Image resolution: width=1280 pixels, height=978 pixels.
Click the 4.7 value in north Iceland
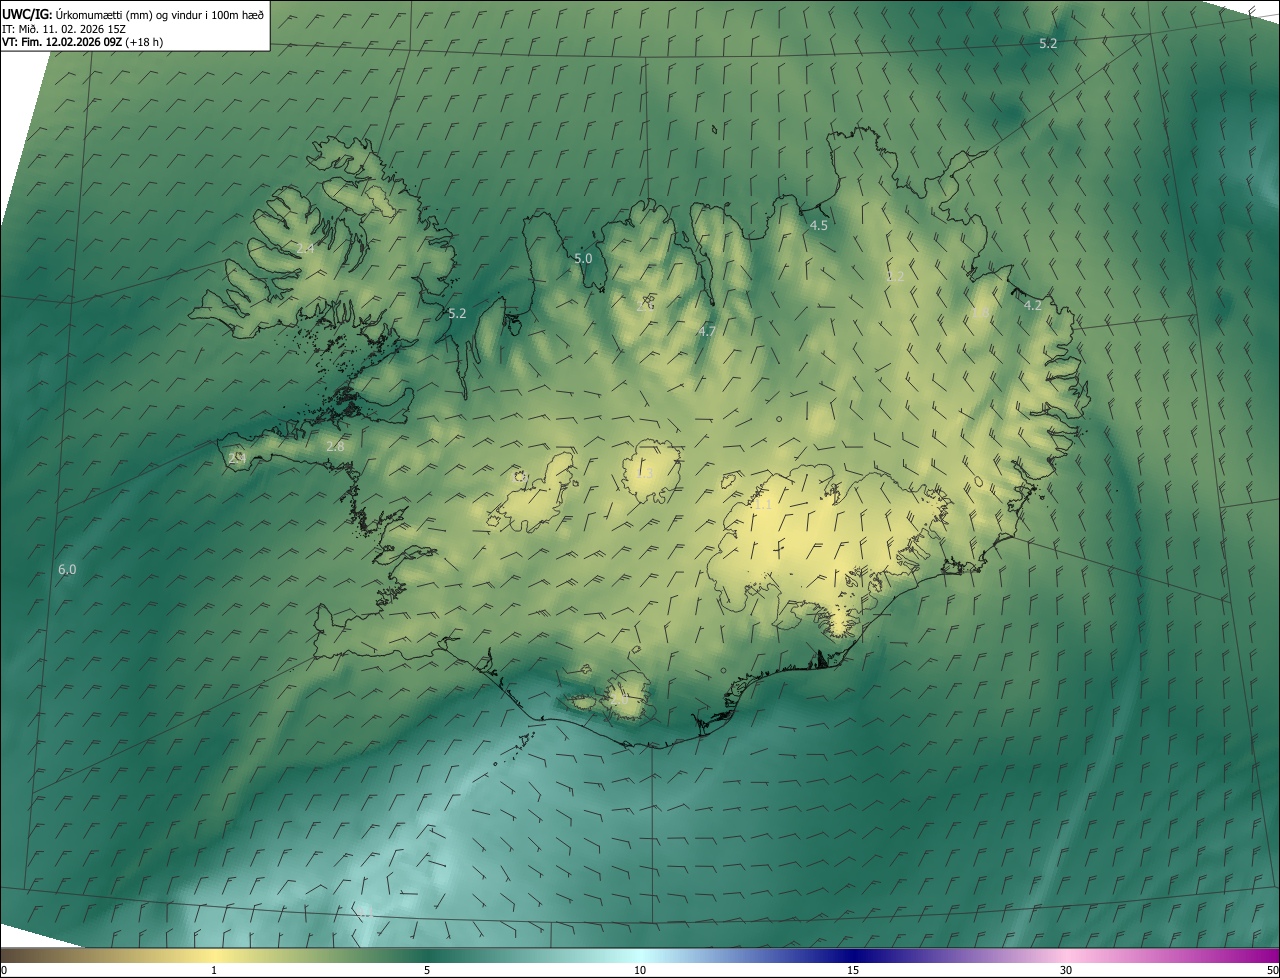tap(707, 331)
